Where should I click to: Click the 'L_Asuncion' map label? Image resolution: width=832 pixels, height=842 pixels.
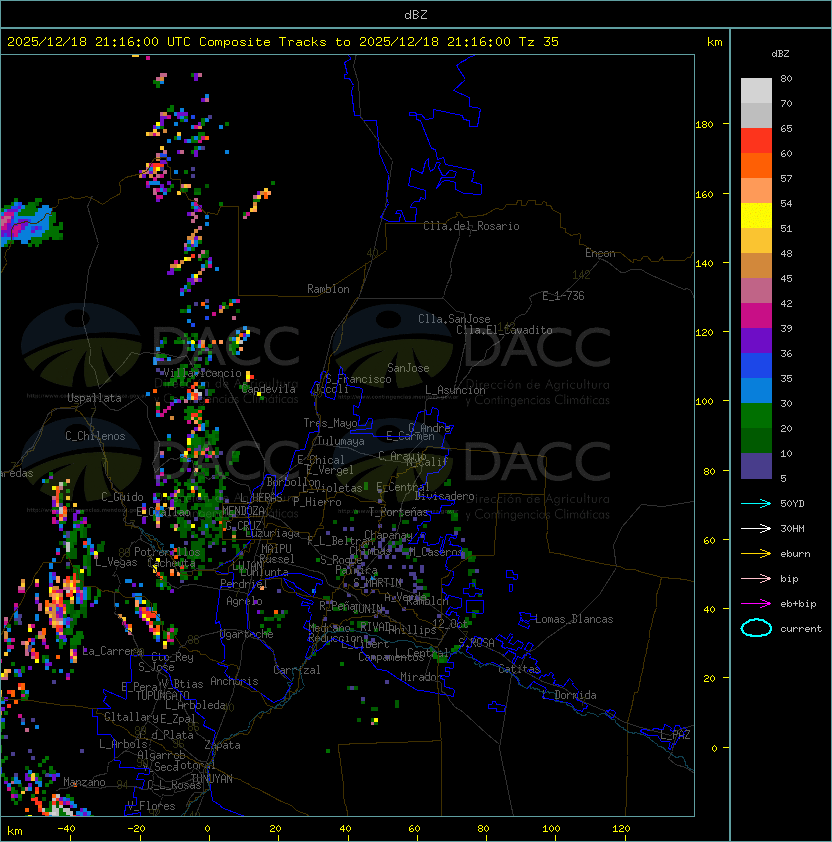pyautogui.click(x=455, y=390)
